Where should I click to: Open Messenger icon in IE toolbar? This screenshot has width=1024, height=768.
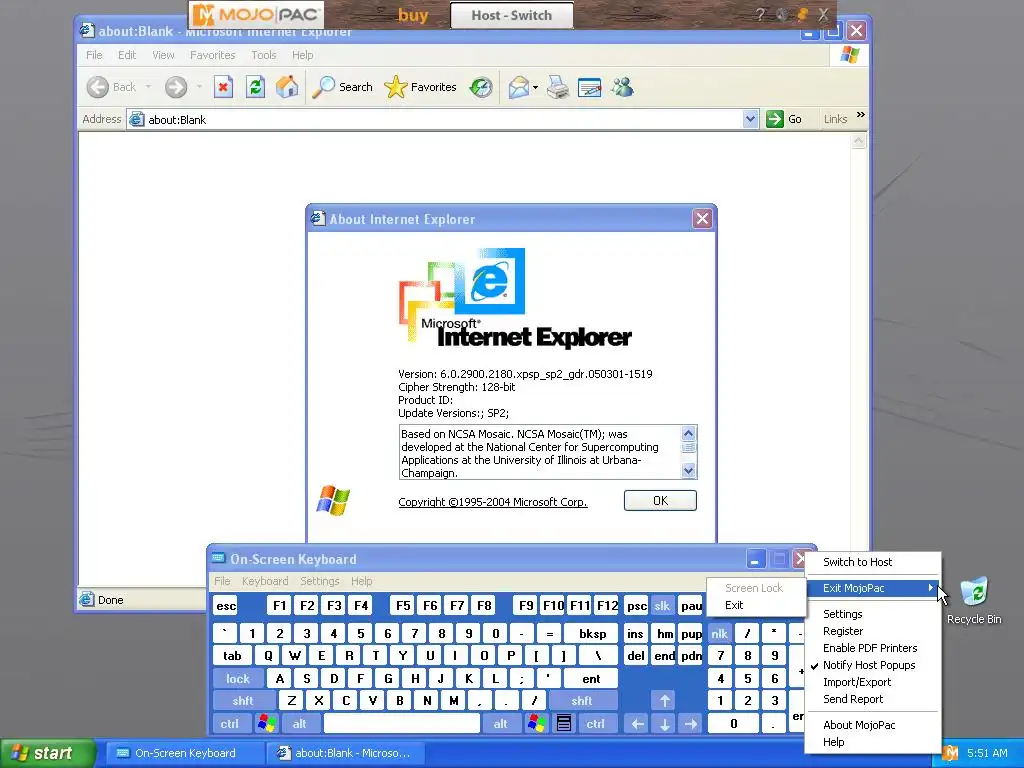click(x=622, y=87)
